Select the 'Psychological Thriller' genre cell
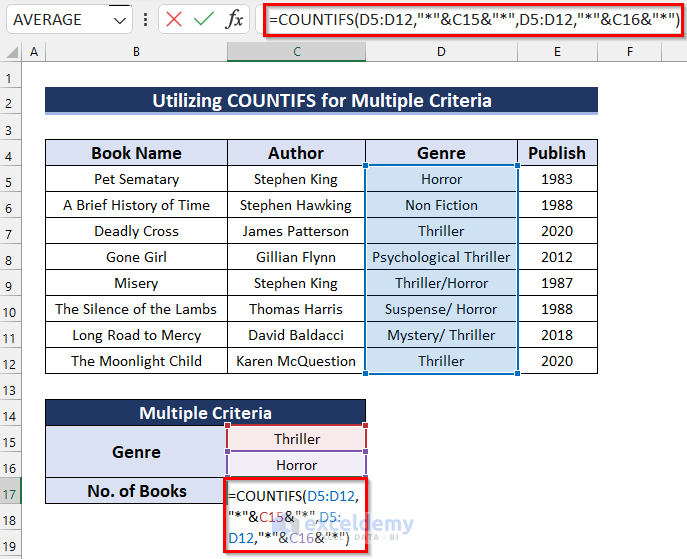The width and height of the screenshot is (687, 559). pyautogui.click(x=441, y=257)
